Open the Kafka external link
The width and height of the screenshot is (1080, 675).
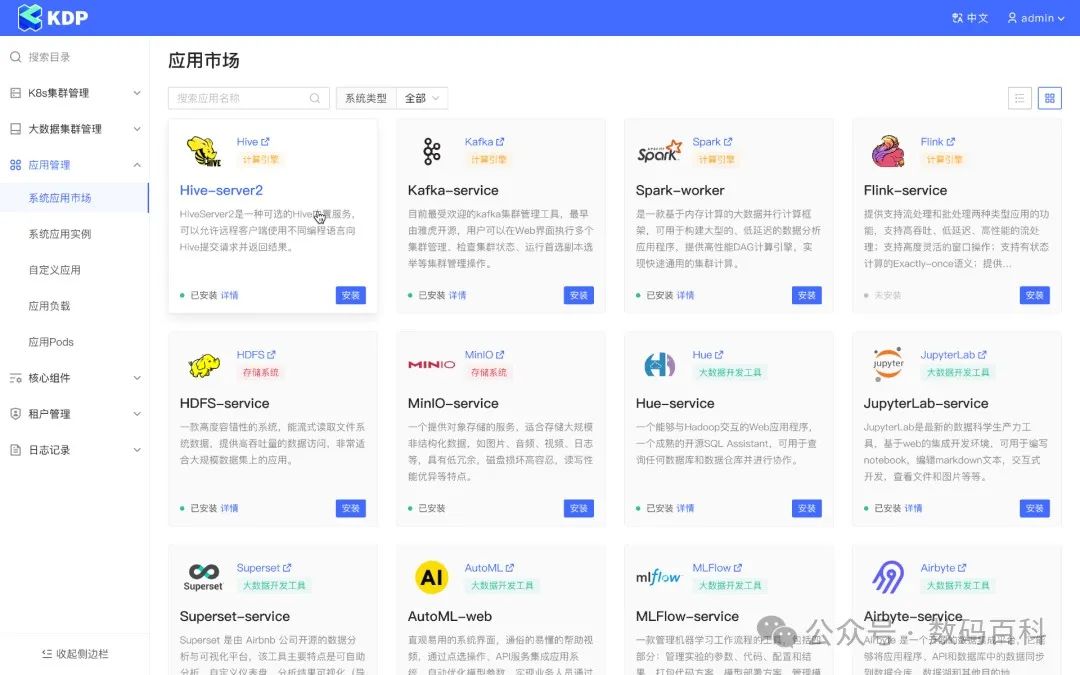click(484, 142)
